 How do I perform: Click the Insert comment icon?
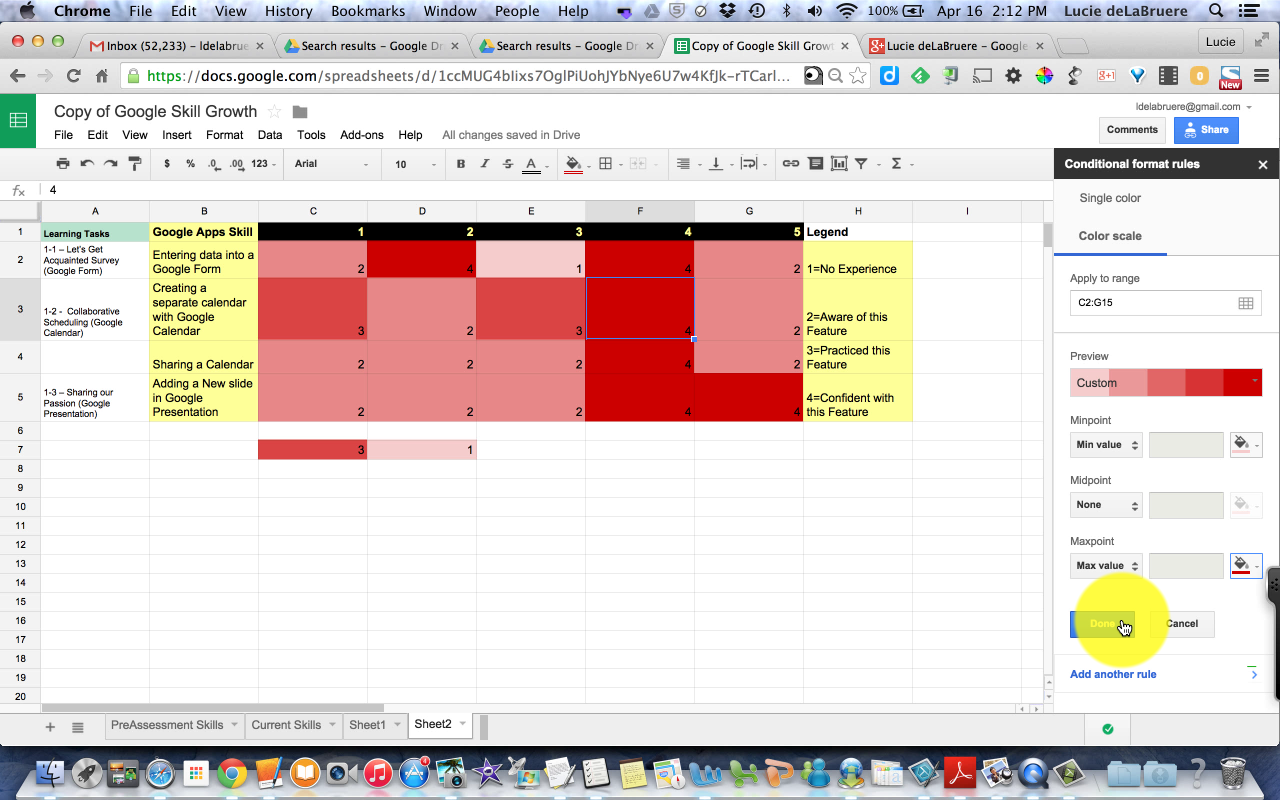pyautogui.click(x=816, y=163)
